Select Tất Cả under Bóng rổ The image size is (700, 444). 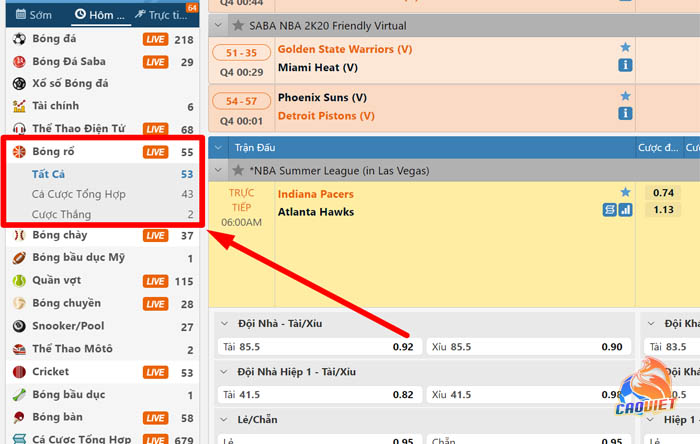48,174
